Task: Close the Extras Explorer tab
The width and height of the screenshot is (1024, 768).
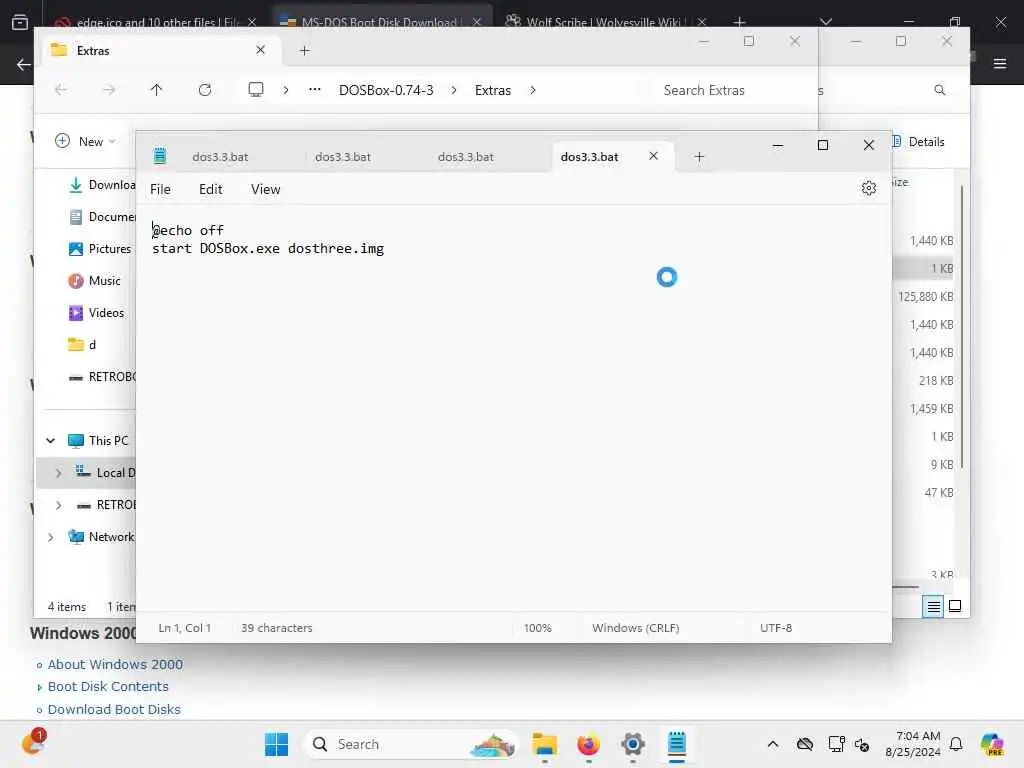Action: point(260,50)
